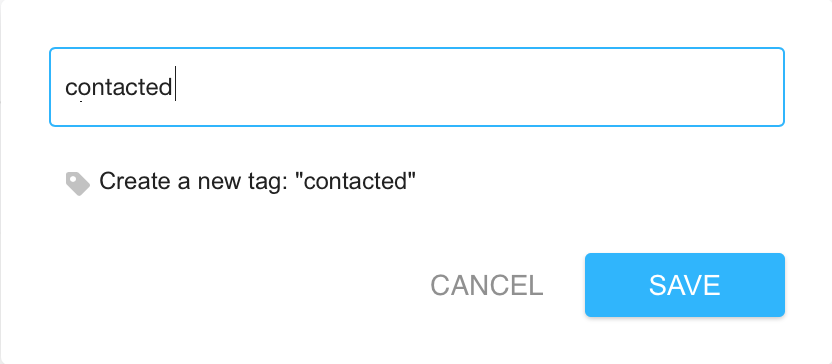Focus the tag name input field
The height and width of the screenshot is (364, 832).
[417, 87]
